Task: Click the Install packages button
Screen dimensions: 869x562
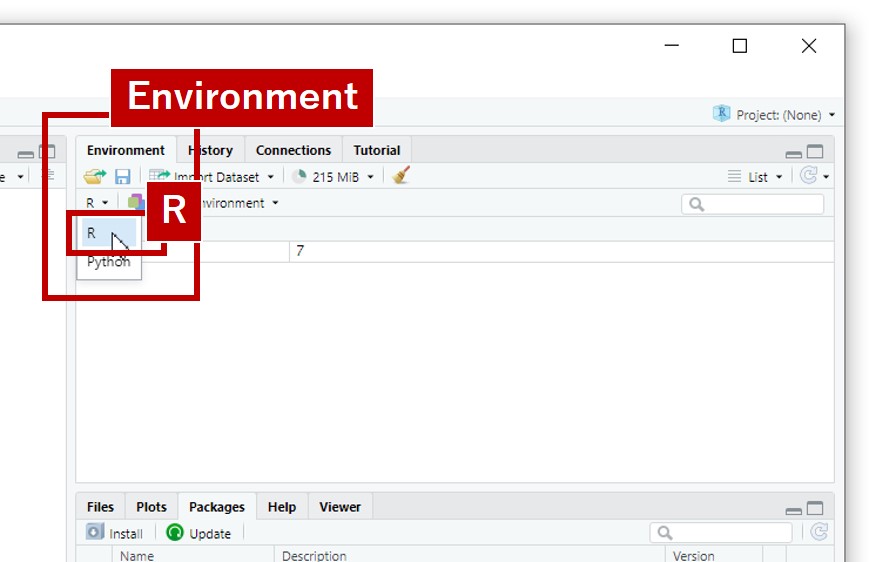Action: [115, 533]
